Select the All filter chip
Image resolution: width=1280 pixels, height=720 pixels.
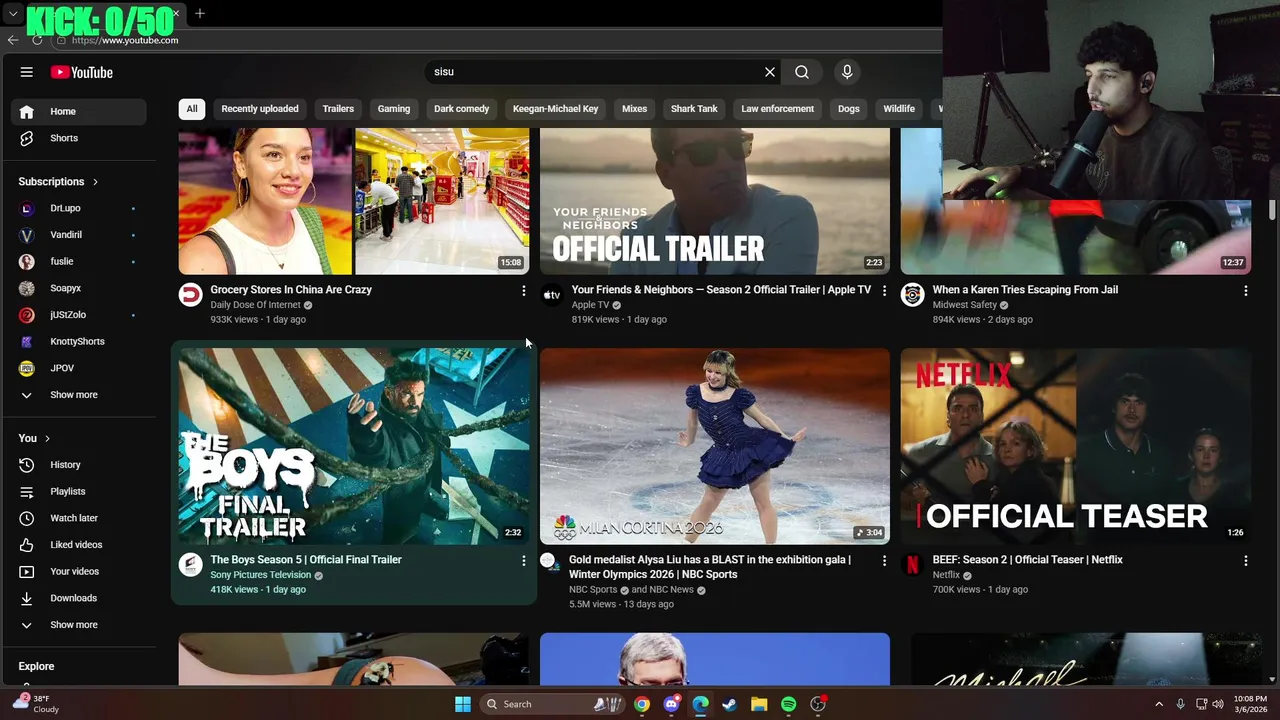(x=192, y=109)
